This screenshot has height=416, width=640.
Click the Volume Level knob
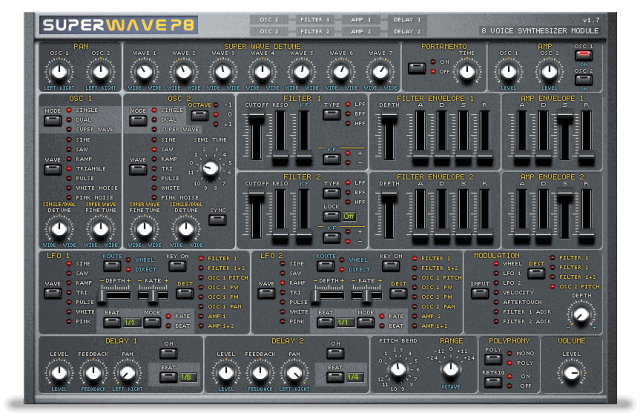(x=571, y=373)
